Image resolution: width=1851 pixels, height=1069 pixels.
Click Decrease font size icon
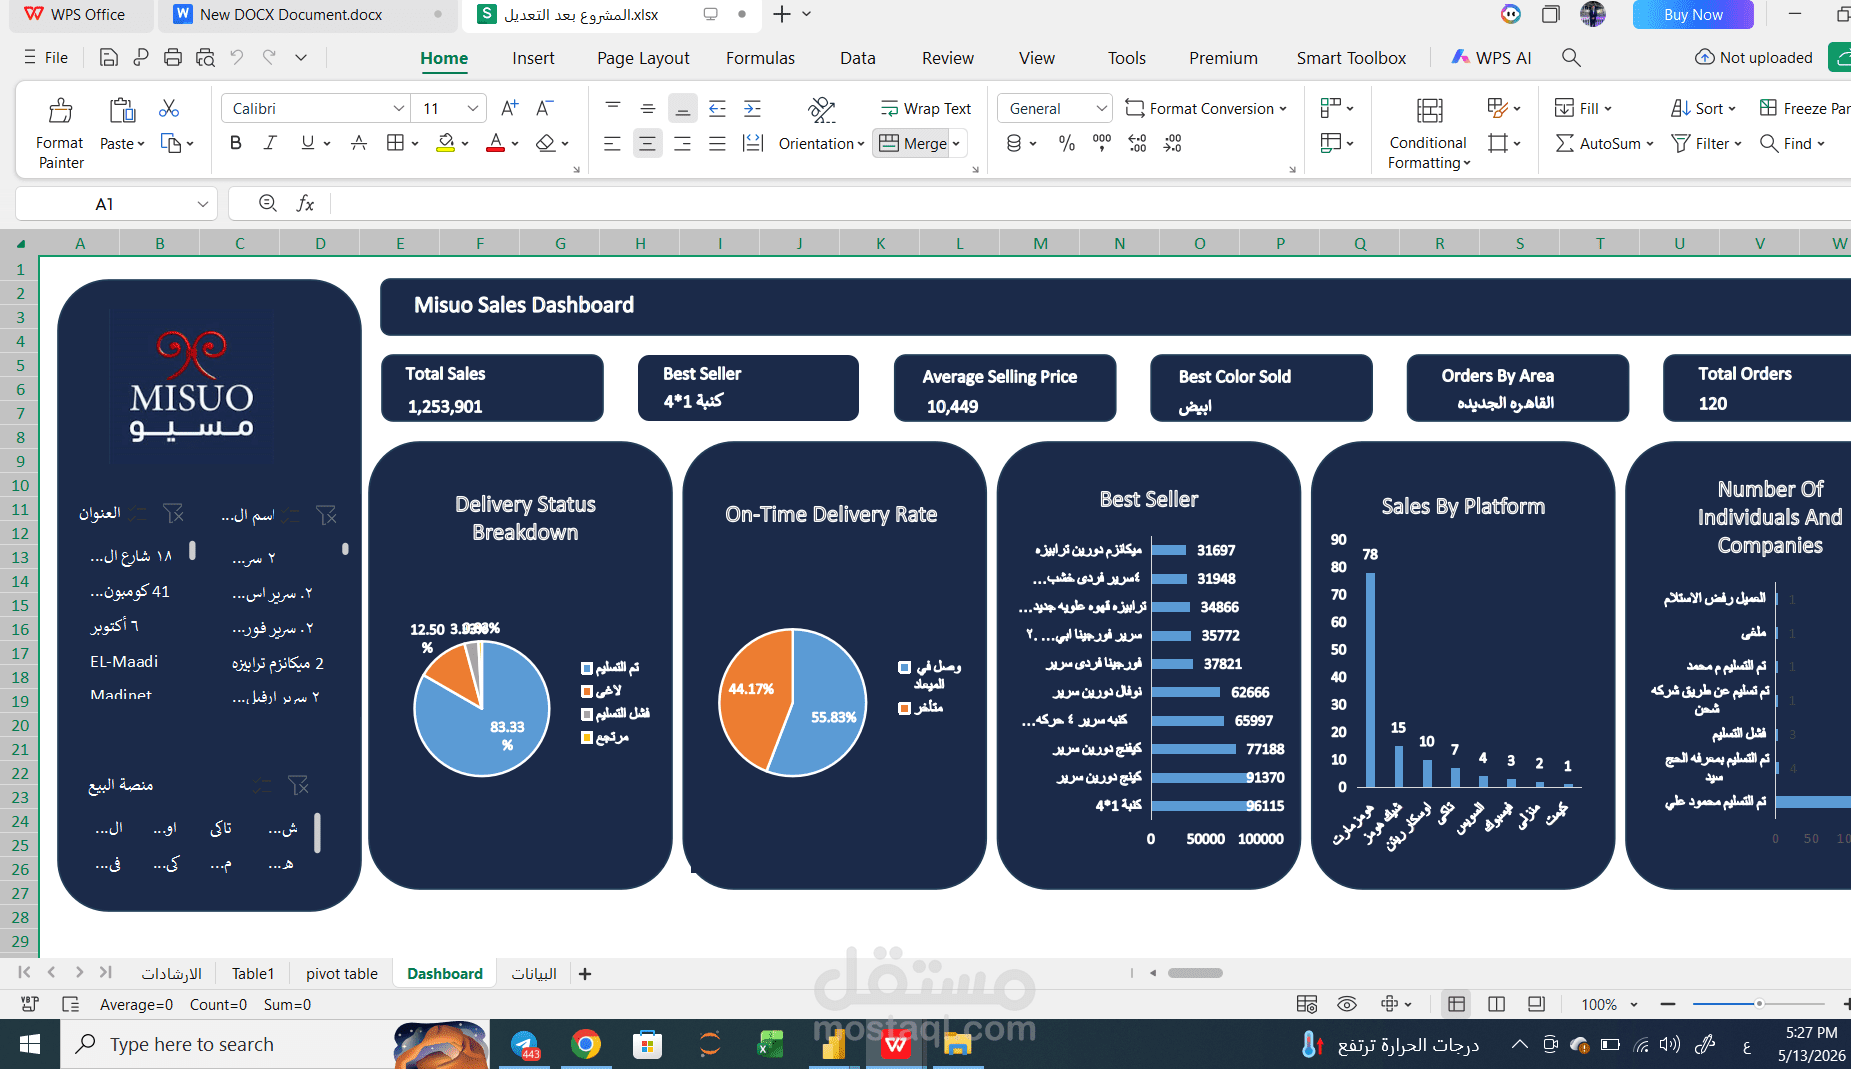point(544,108)
